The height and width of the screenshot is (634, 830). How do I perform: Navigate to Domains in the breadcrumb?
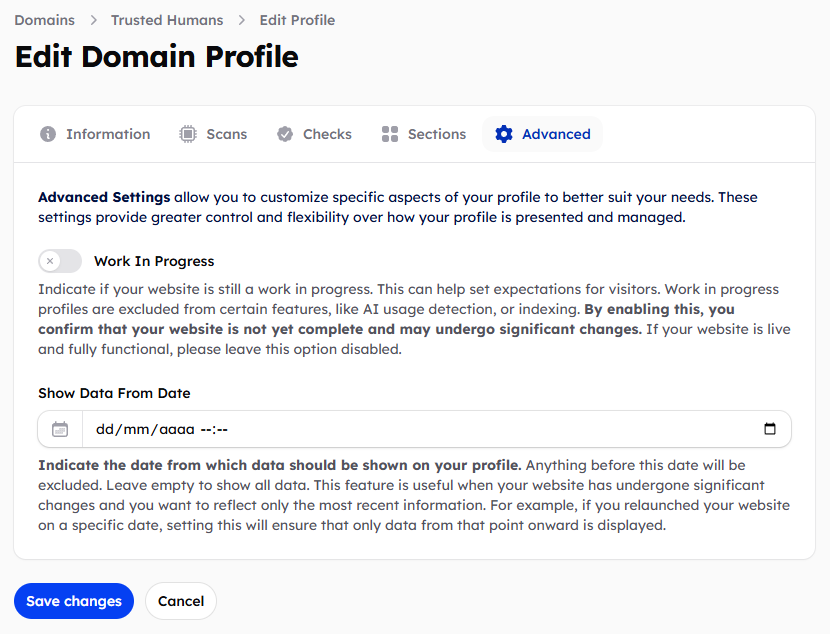coord(44,20)
